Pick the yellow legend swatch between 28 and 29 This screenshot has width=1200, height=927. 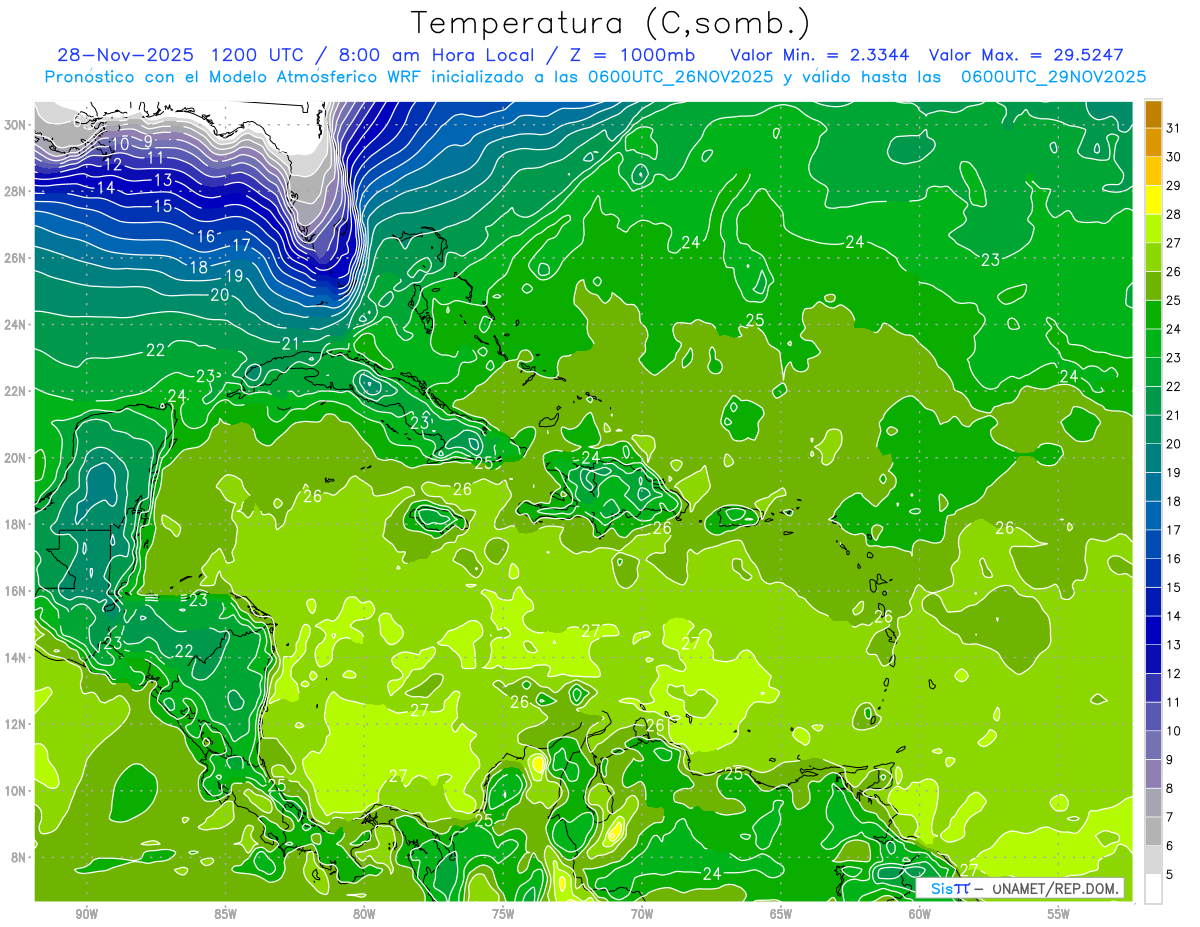point(1153,200)
